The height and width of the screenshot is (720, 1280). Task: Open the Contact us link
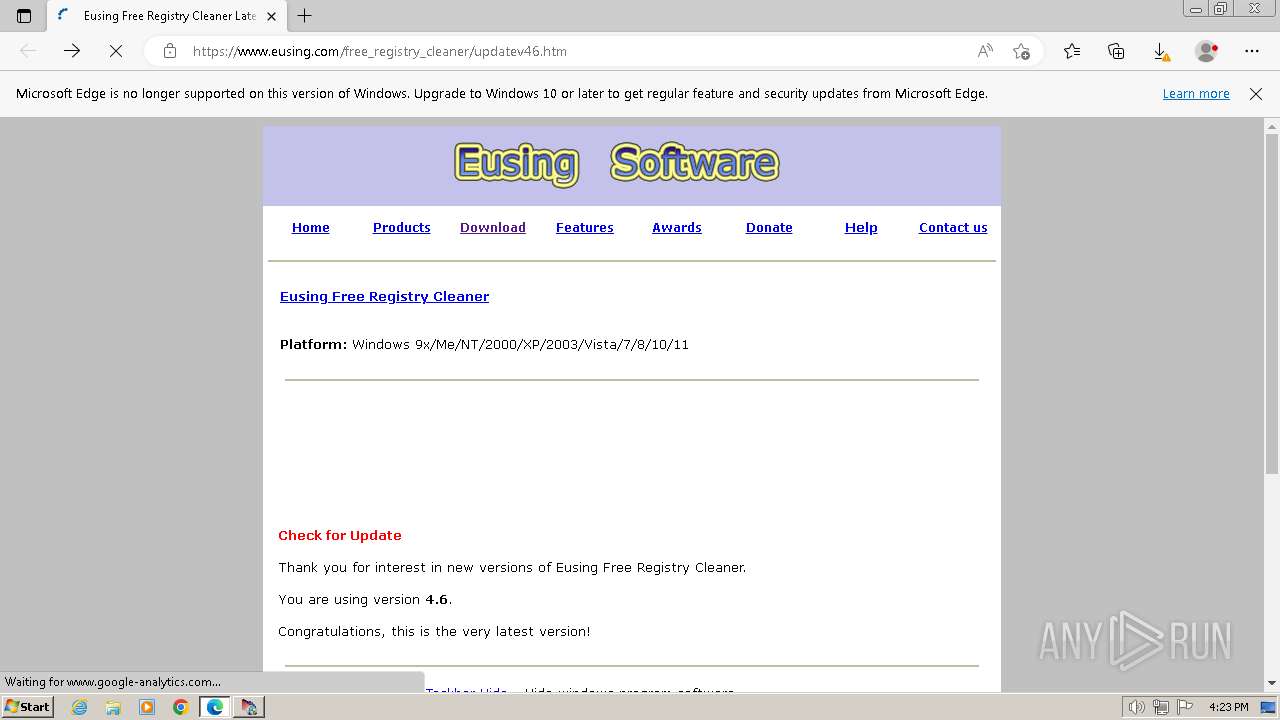(x=953, y=227)
